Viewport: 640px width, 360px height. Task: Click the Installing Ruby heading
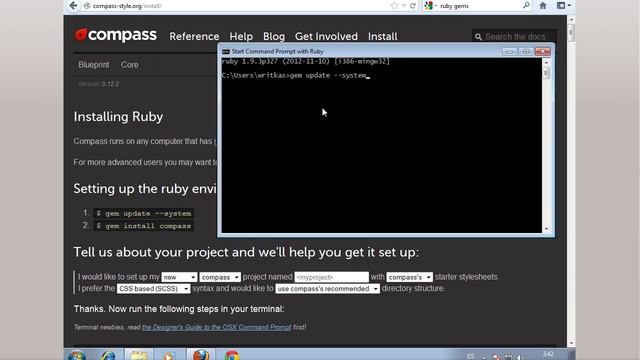pyautogui.click(x=118, y=117)
